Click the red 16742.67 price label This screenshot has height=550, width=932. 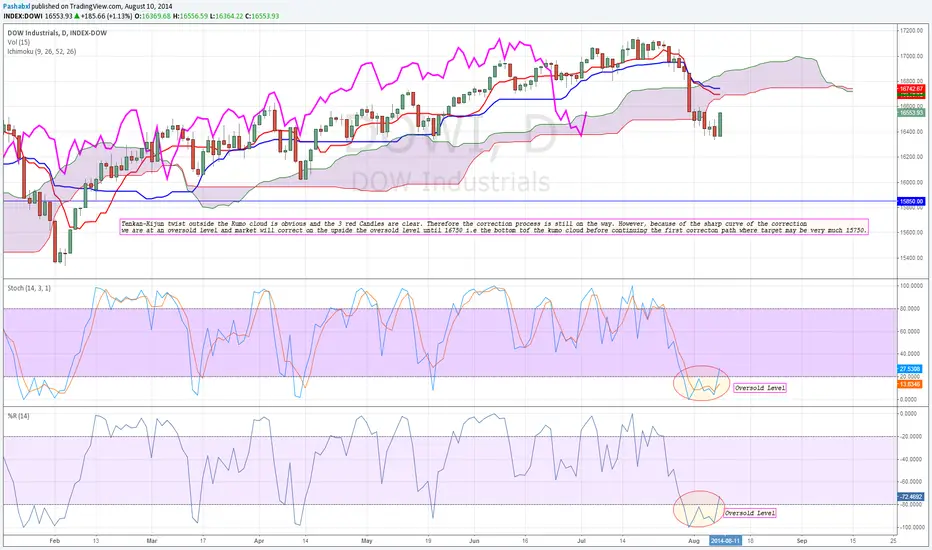coord(911,89)
